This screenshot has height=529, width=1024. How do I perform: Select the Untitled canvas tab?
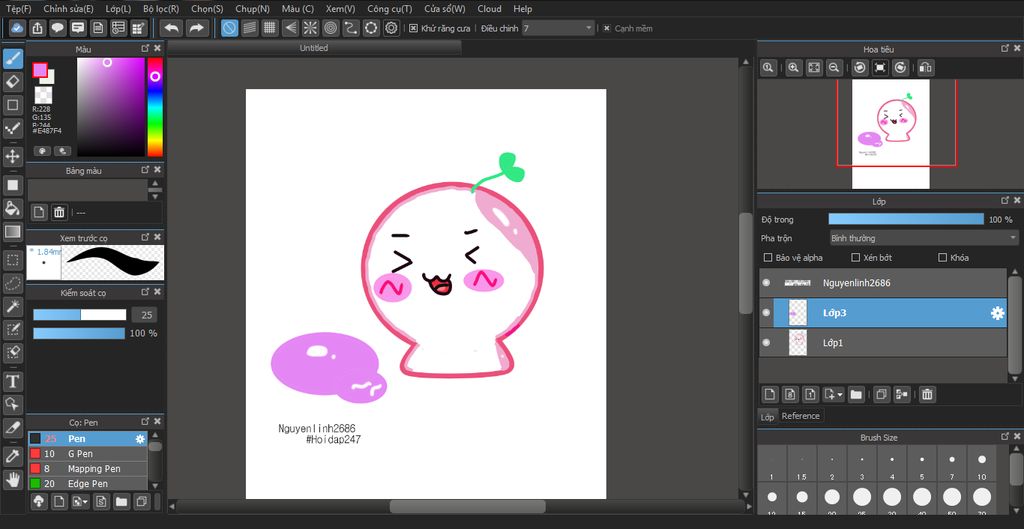click(313, 48)
